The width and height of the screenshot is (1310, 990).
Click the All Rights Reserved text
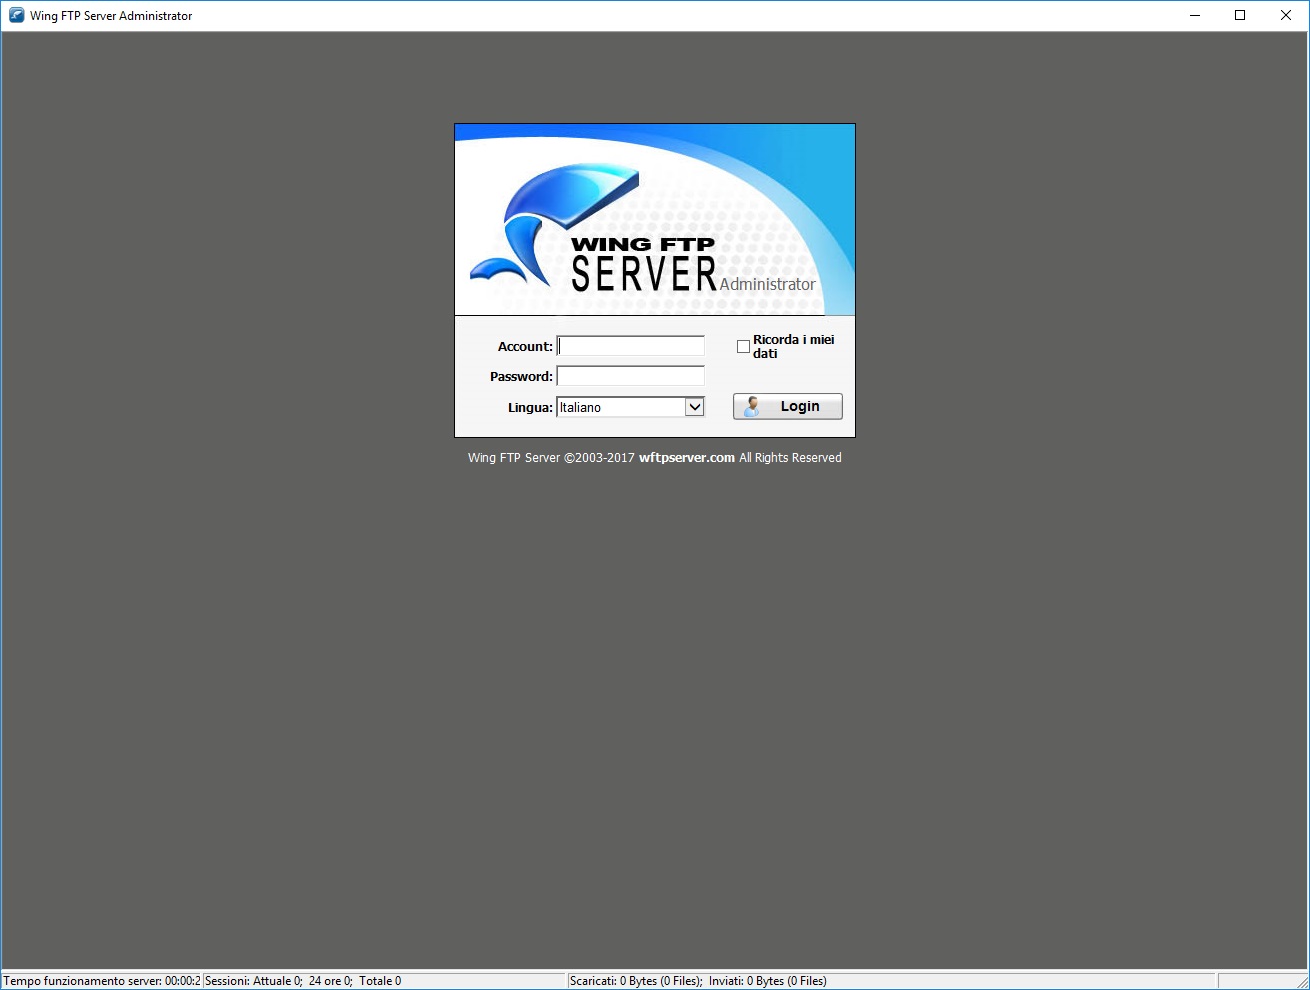[x=790, y=458]
